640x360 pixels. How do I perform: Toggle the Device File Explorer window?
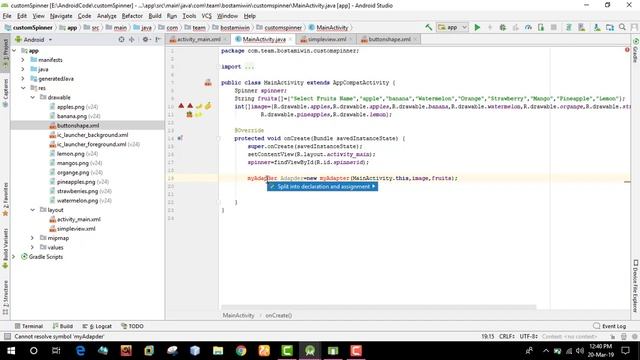click(636, 286)
